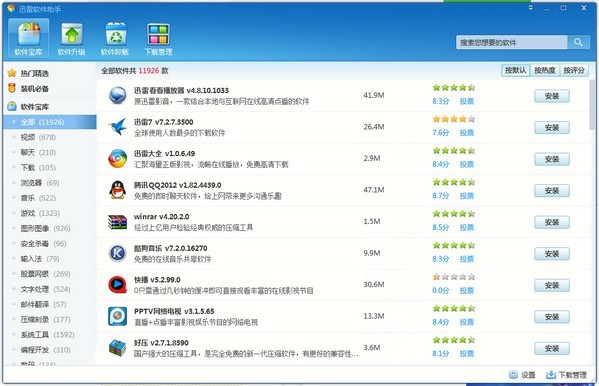Install 快播 with 安装 button
The width and height of the screenshot is (599, 386).
tap(552, 285)
